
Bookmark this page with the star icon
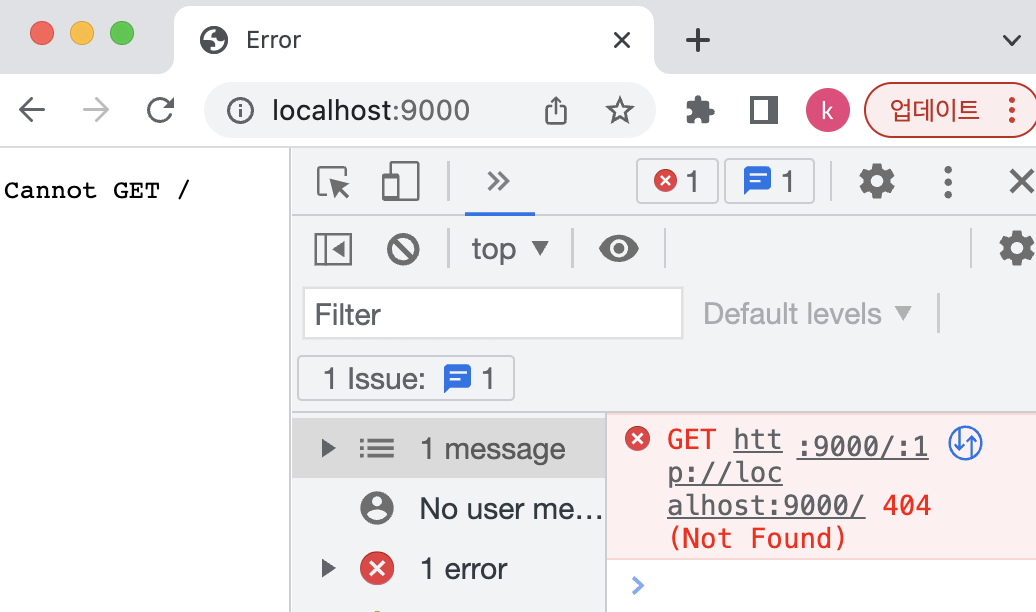(x=620, y=110)
